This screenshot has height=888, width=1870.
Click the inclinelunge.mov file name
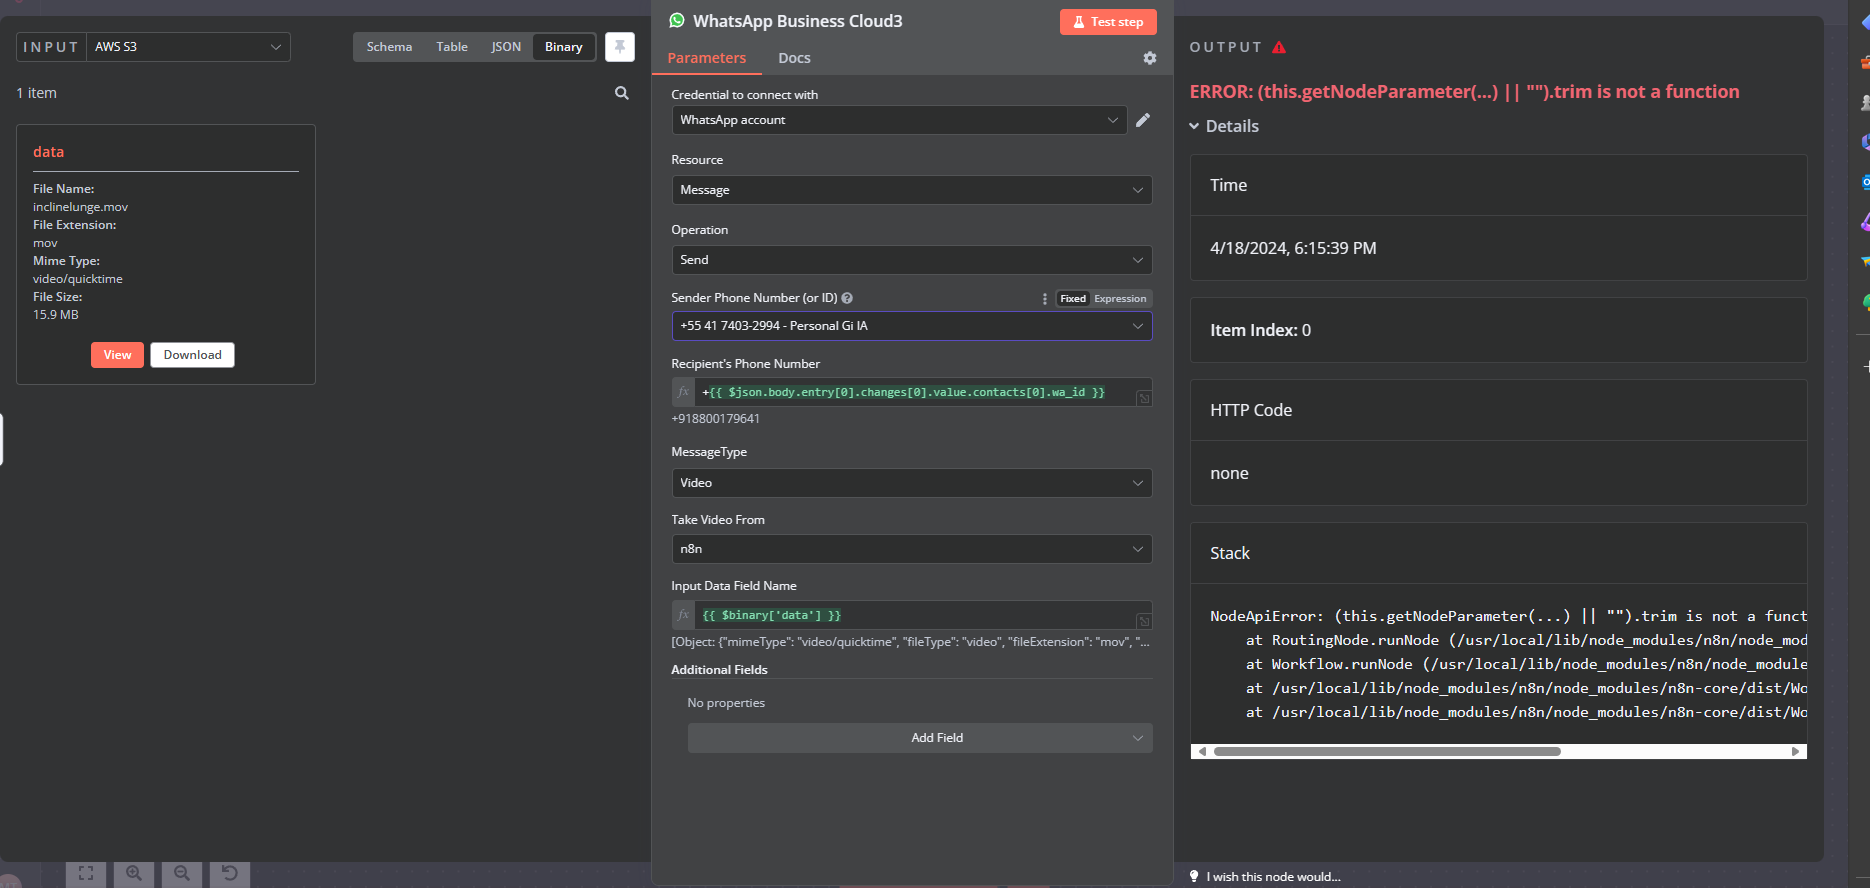81,207
